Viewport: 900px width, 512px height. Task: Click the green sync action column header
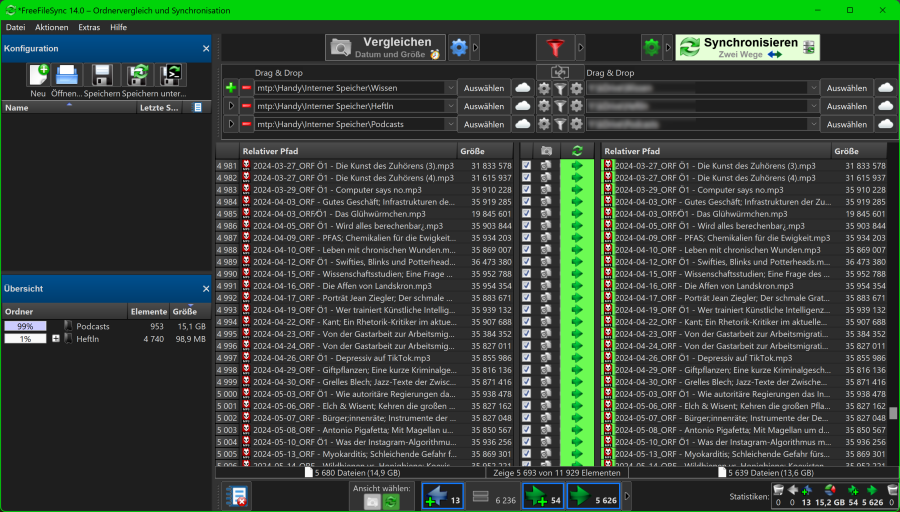577,151
